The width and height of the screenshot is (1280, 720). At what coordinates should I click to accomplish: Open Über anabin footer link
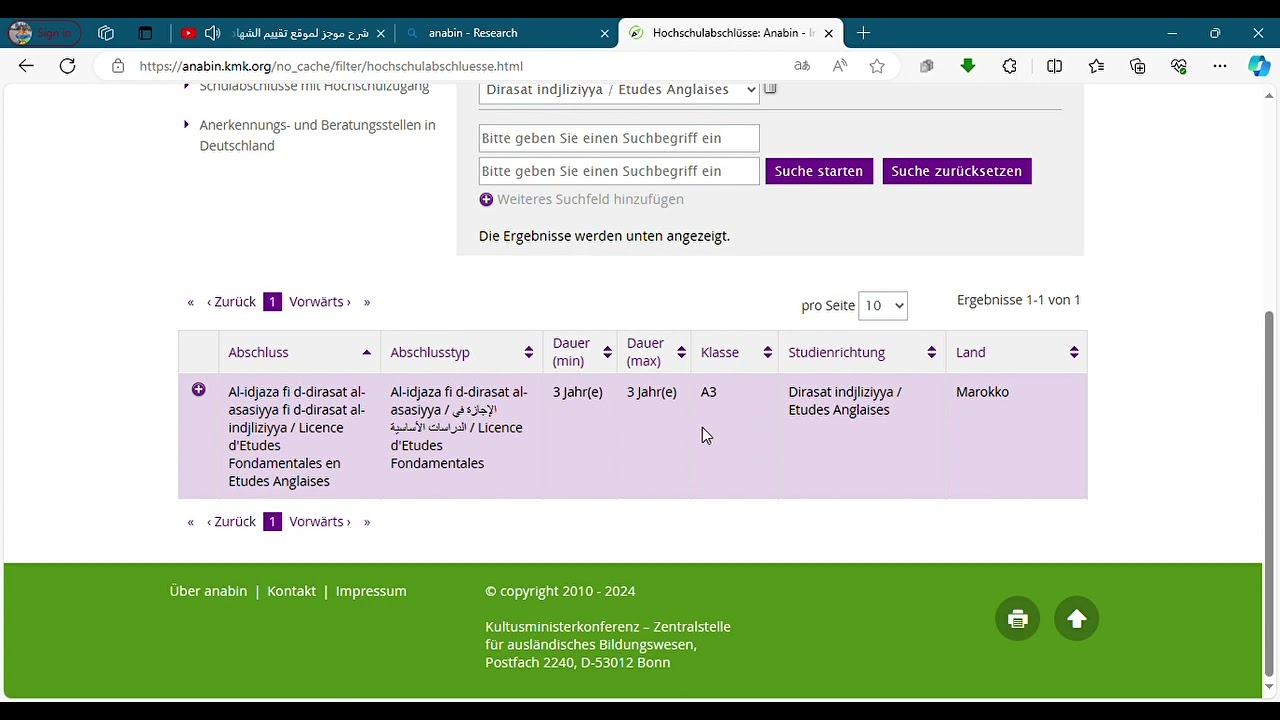coord(208,591)
